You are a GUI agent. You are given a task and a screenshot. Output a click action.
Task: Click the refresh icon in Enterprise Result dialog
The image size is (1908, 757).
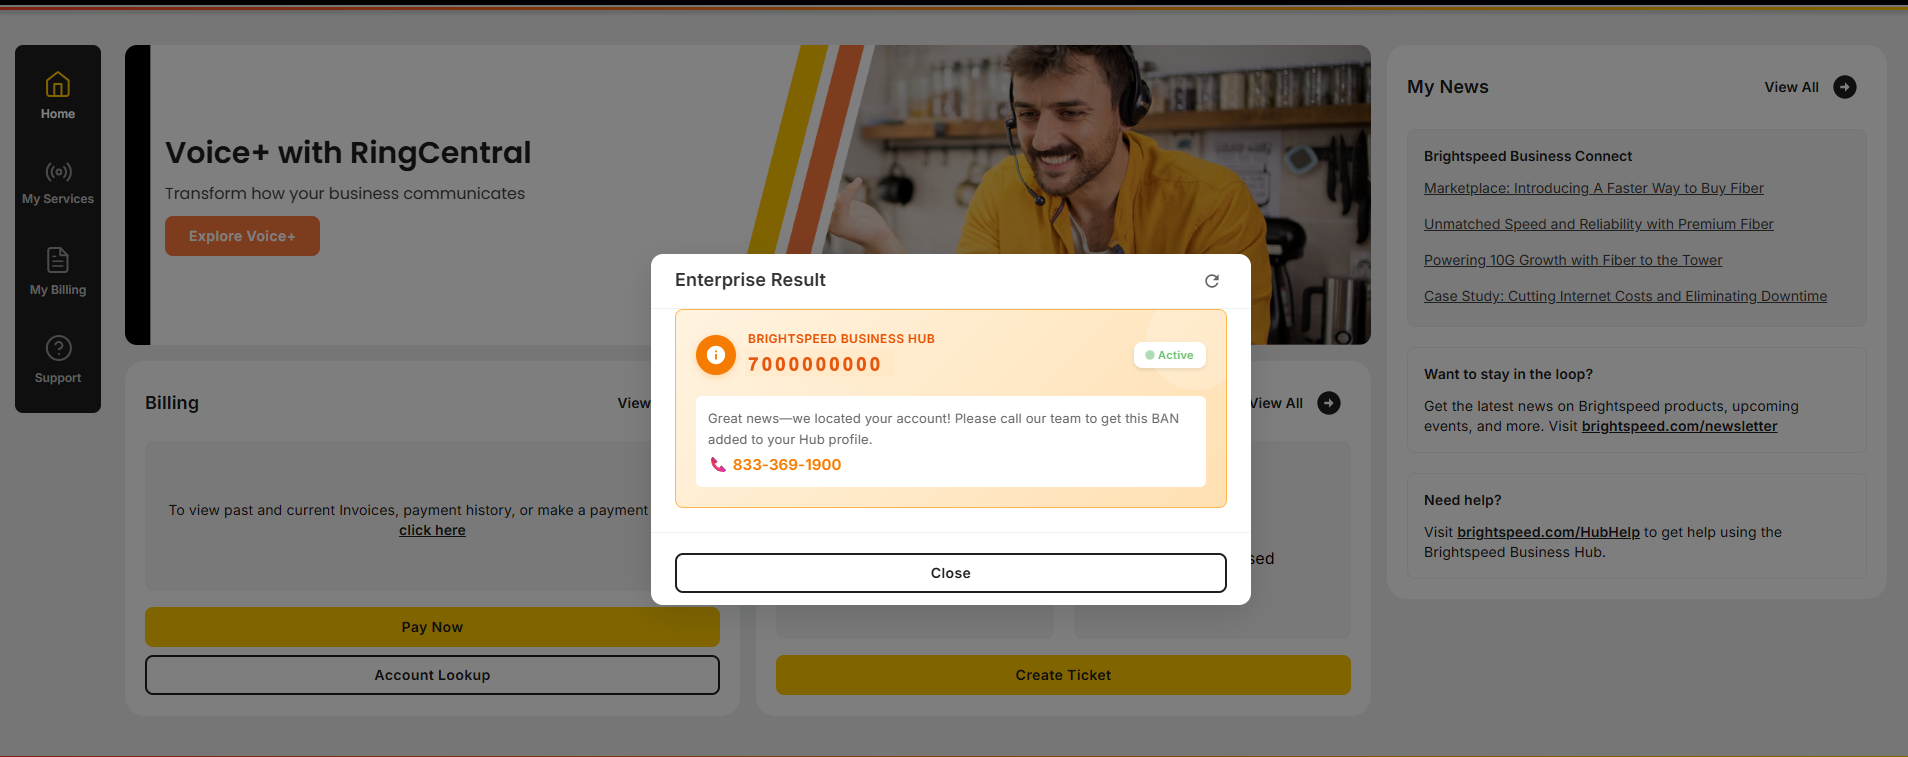click(1212, 281)
